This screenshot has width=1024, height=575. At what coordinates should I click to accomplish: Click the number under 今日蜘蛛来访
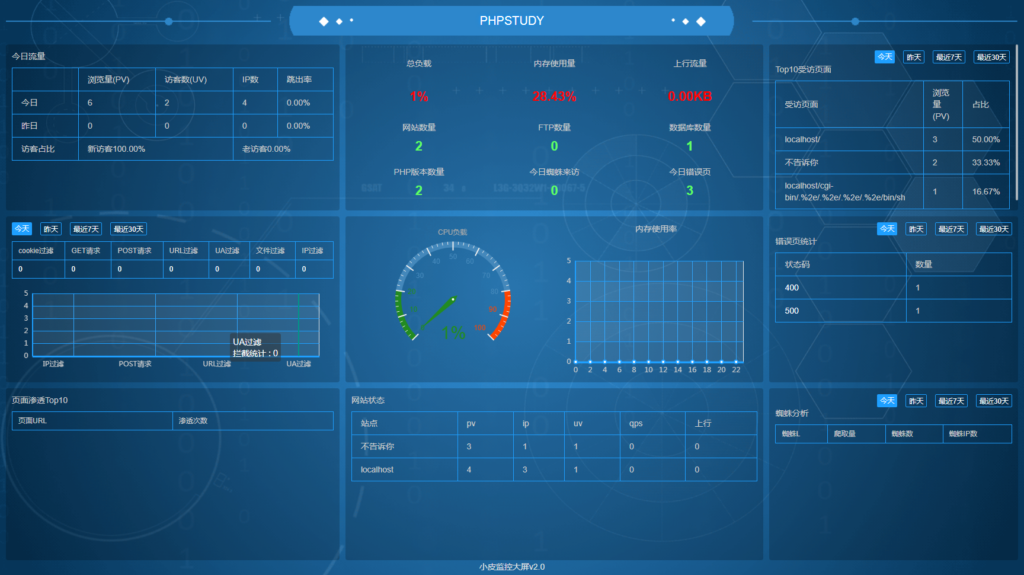tap(554, 191)
